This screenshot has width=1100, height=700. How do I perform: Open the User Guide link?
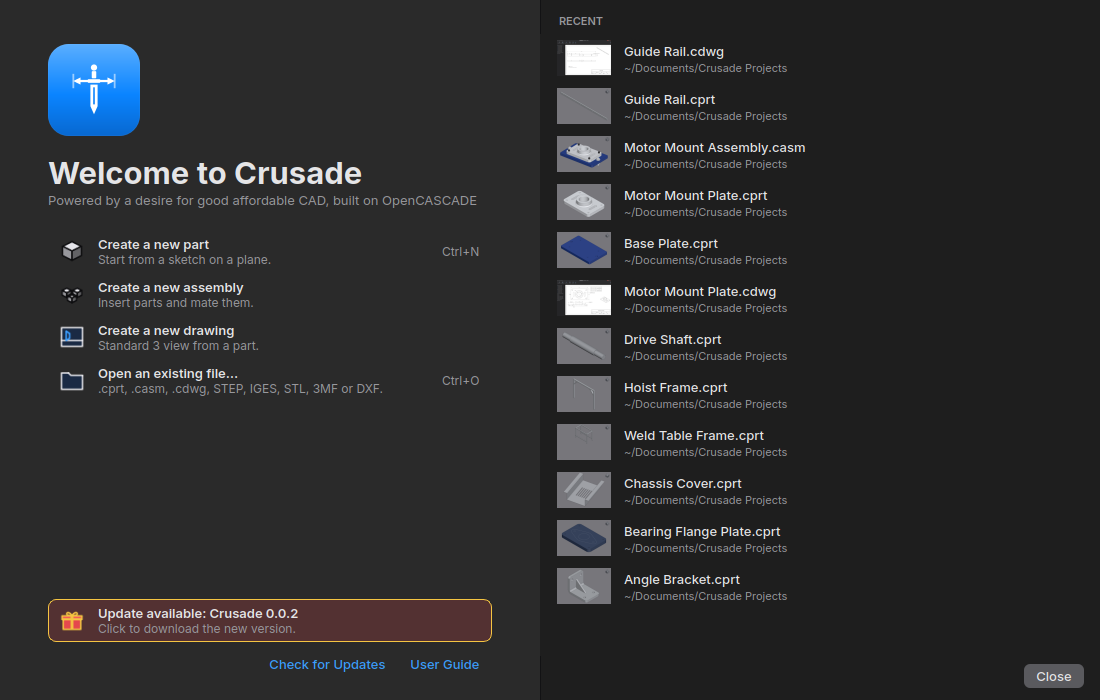[x=445, y=664]
